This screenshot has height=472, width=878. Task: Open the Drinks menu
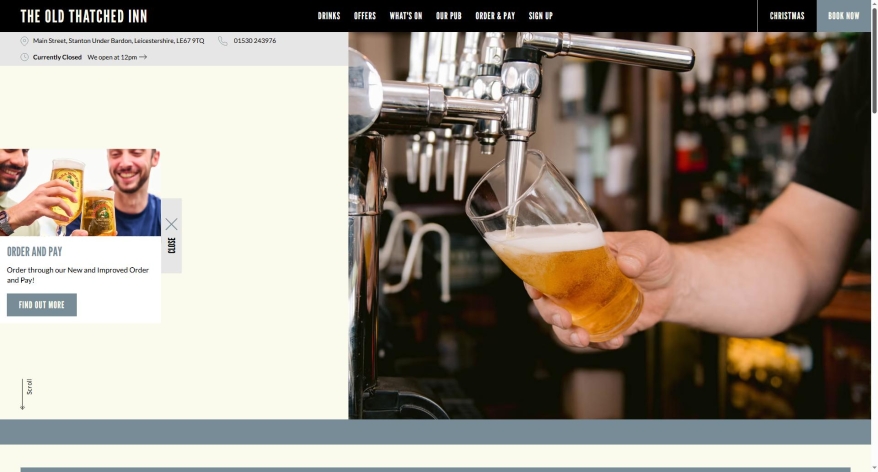pos(329,16)
